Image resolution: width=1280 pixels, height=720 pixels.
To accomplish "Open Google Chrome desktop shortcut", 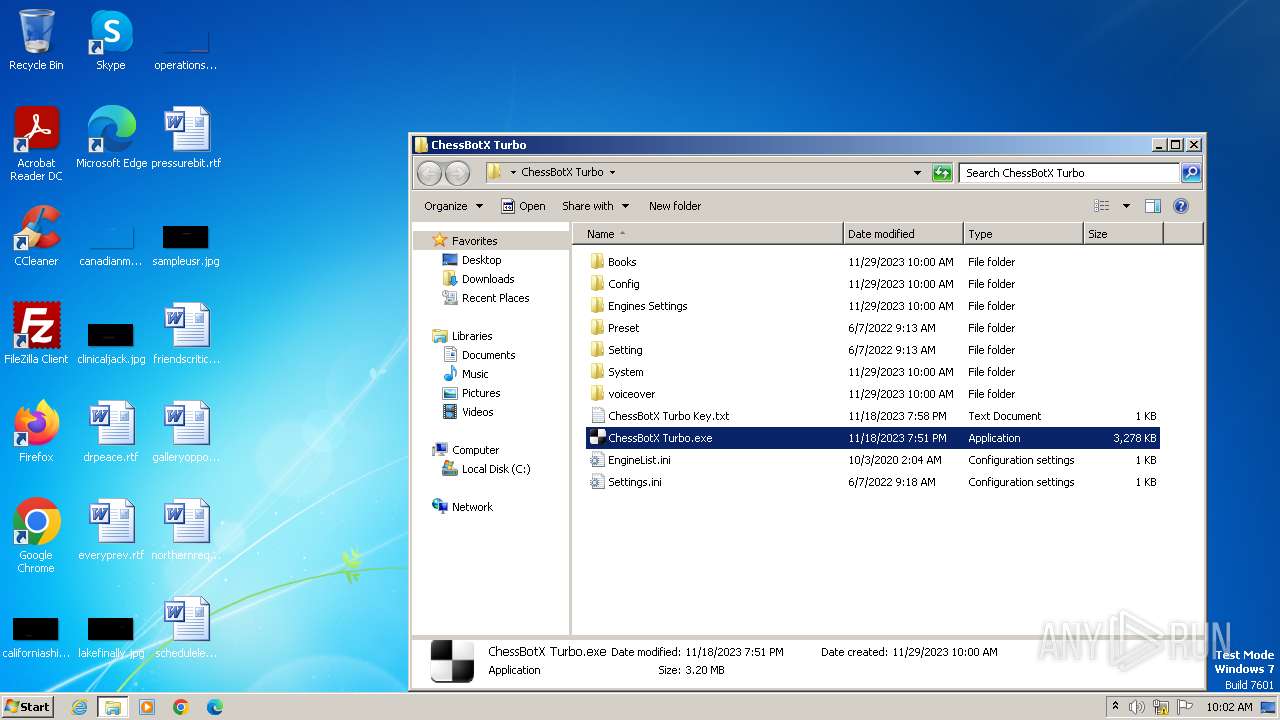I will pos(36,535).
